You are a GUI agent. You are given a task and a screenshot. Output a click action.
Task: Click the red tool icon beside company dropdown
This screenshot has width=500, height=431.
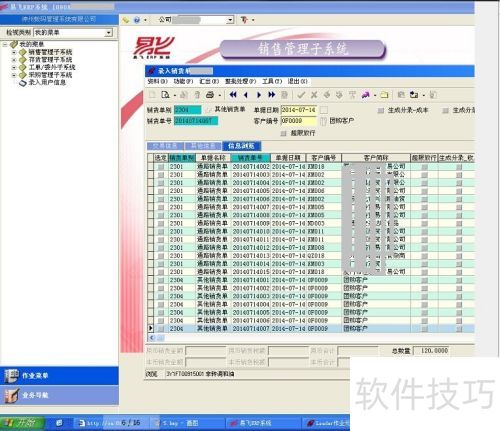pyautogui.click(x=244, y=20)
